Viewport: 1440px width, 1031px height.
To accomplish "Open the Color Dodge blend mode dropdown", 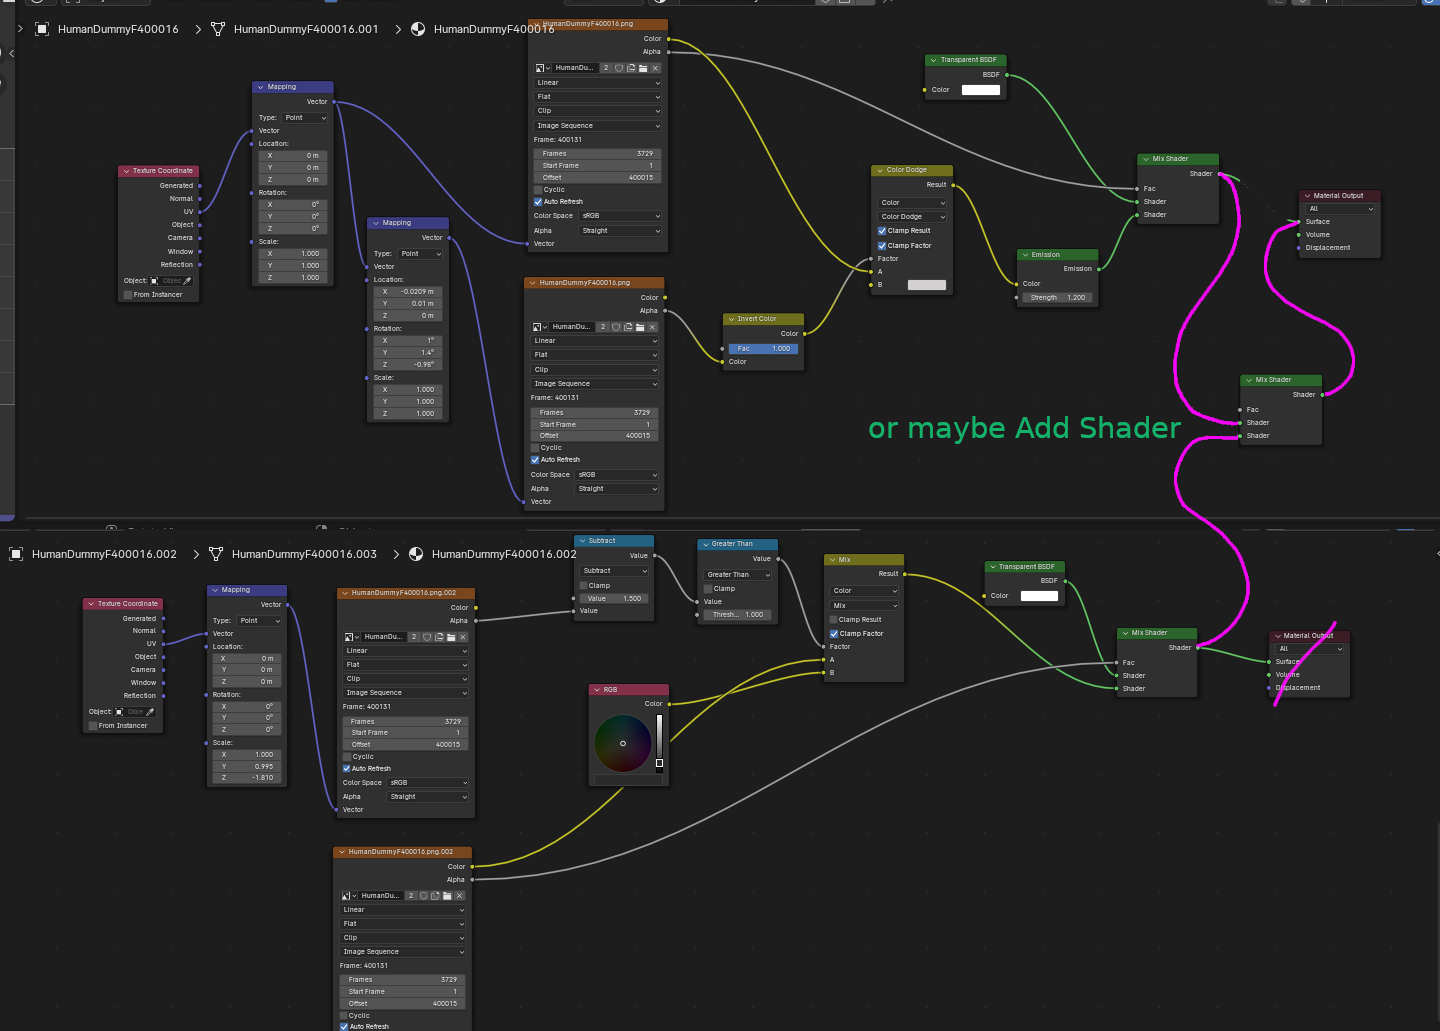I will pos(912,217).
